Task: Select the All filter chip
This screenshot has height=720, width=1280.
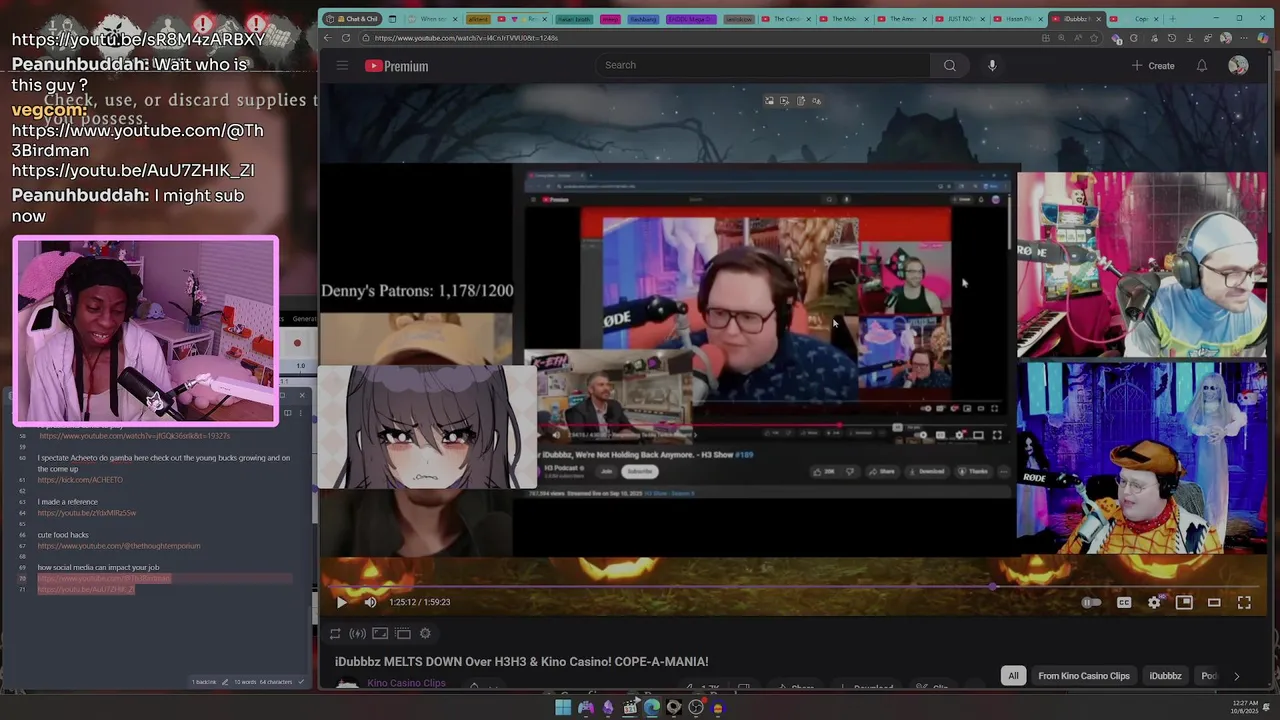Action: [x=1013, y=676]
